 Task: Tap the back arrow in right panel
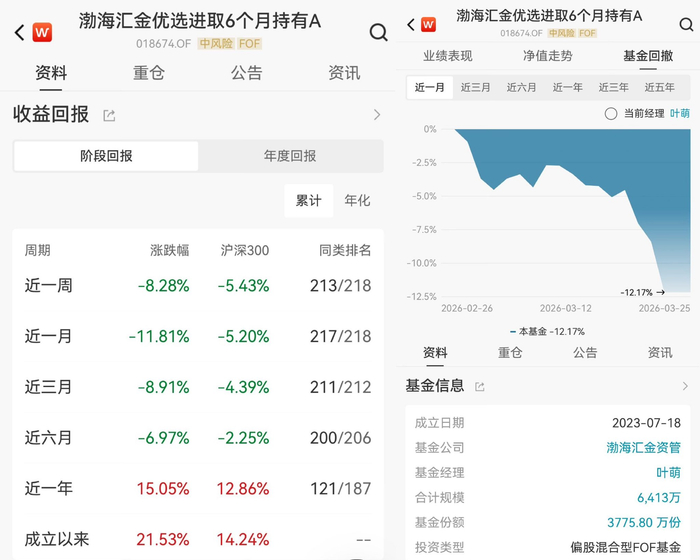point(411,24)
